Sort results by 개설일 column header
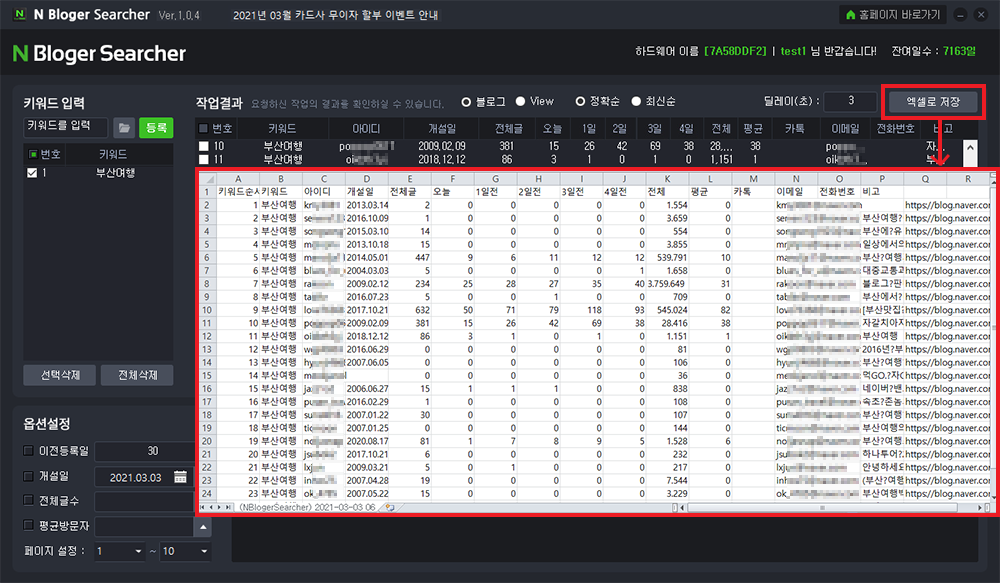Viewport: 1000px width, 583px height. tap(442, 129)
